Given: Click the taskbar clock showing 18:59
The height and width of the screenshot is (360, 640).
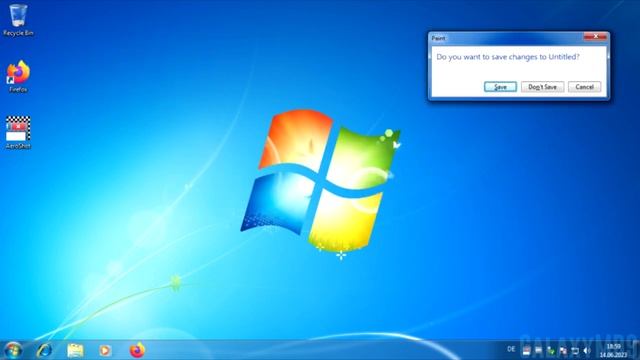Looking at the screenshot, I should [613, 351].
